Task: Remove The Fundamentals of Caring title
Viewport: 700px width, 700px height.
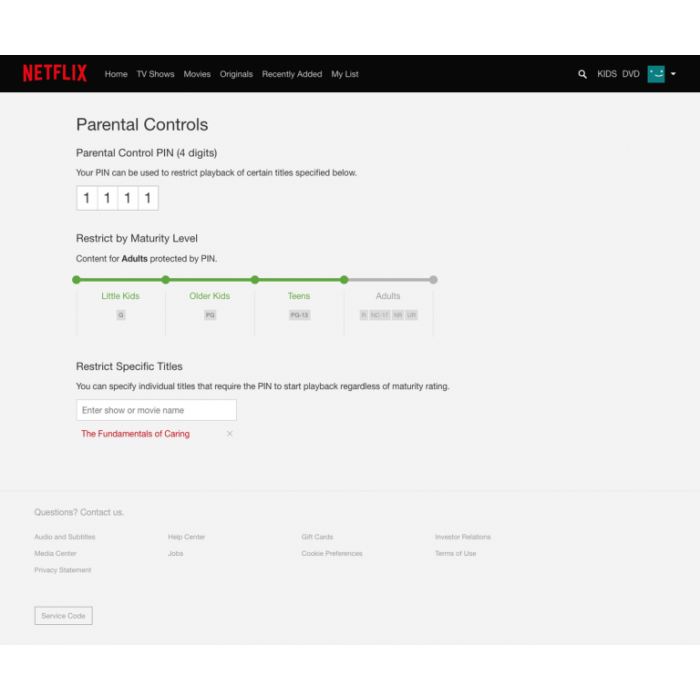Action: click(230, 434)
